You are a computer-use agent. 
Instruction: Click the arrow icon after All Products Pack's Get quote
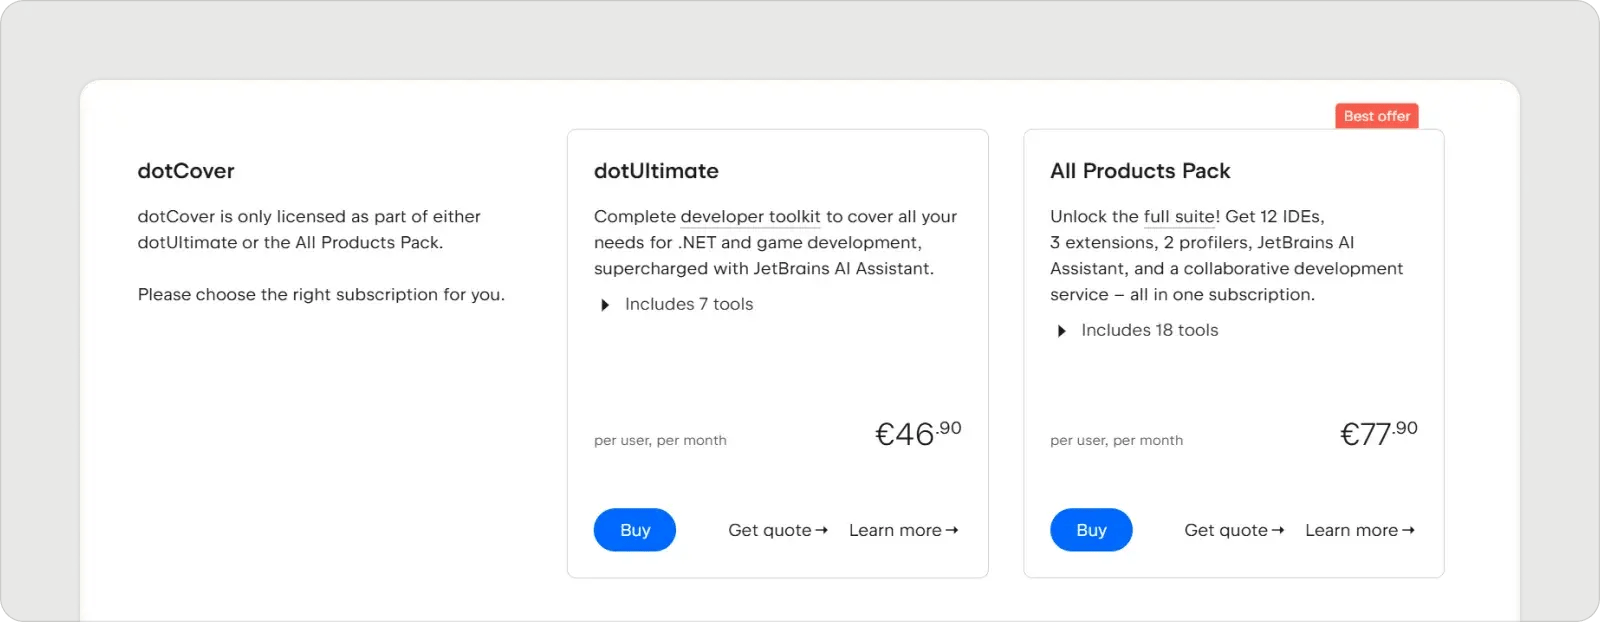tap(1278, 530)
